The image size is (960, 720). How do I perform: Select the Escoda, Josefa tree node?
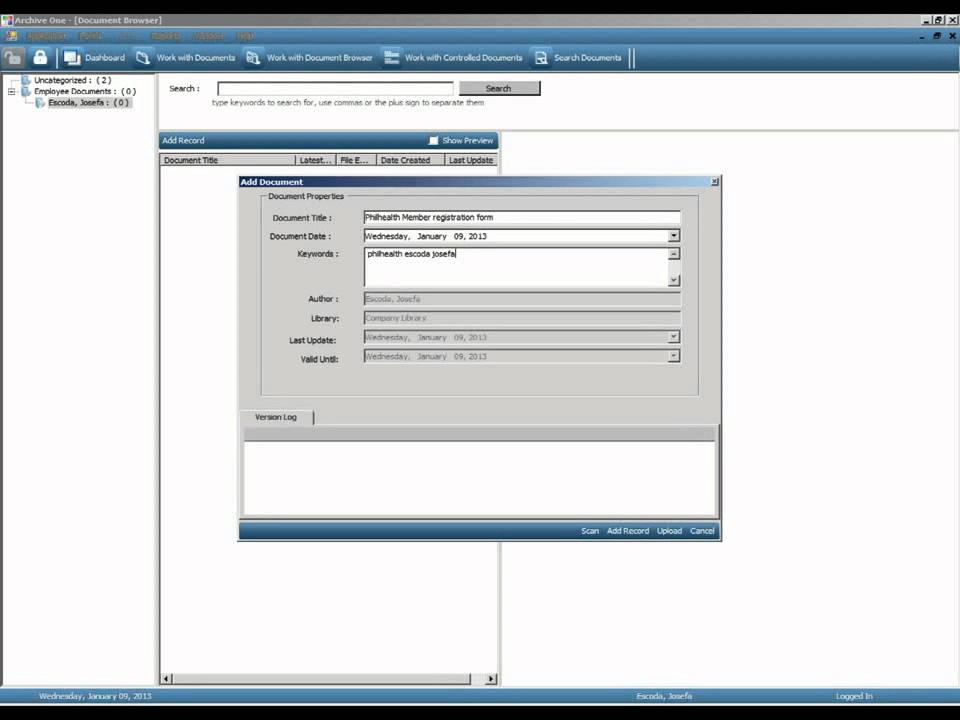(89, 103)
